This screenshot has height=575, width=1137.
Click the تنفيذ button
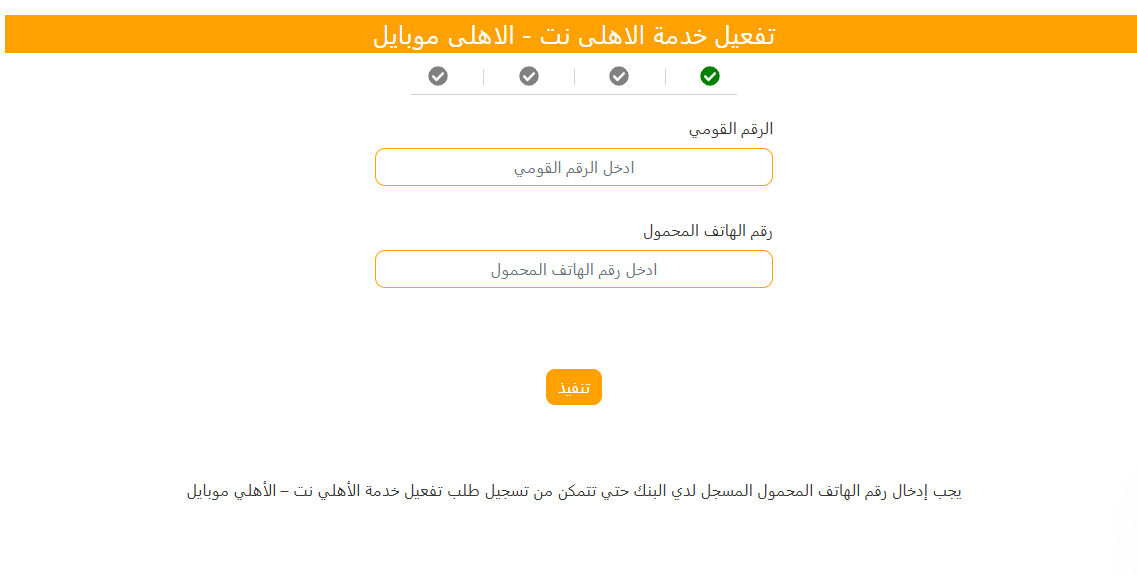tap(574, 387)
